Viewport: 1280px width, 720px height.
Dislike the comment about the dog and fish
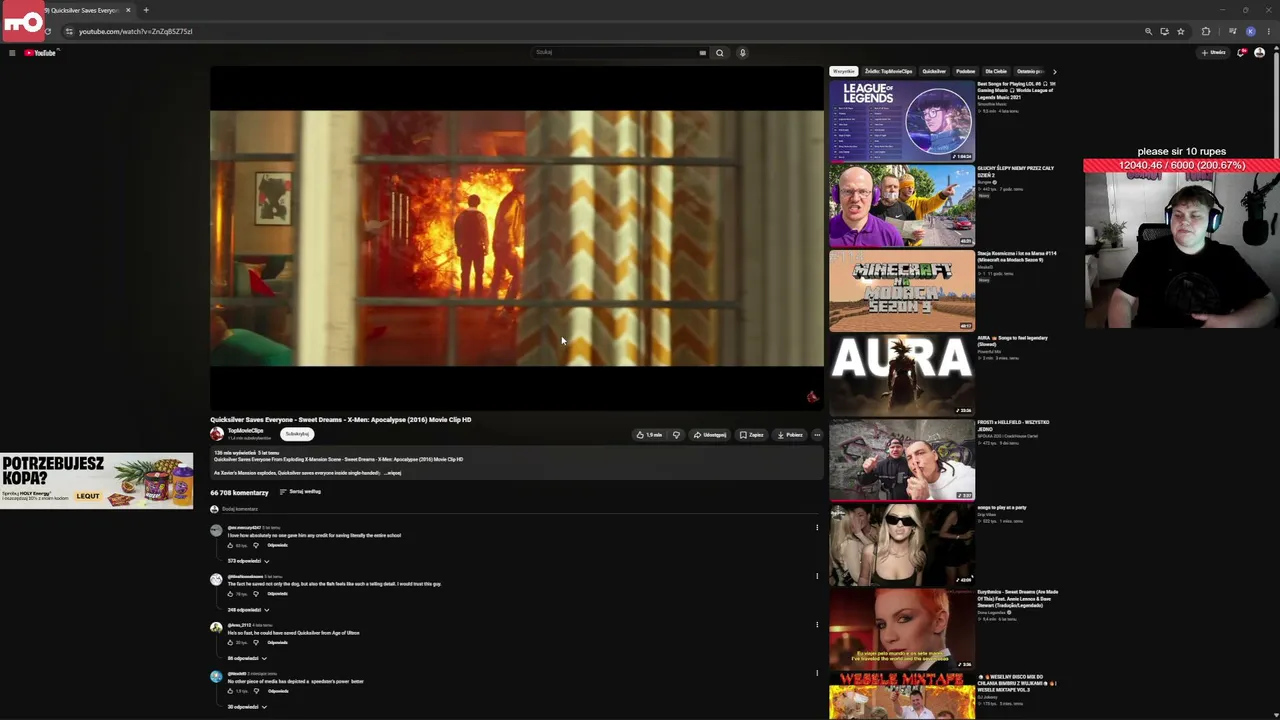[x=255, y=594]
